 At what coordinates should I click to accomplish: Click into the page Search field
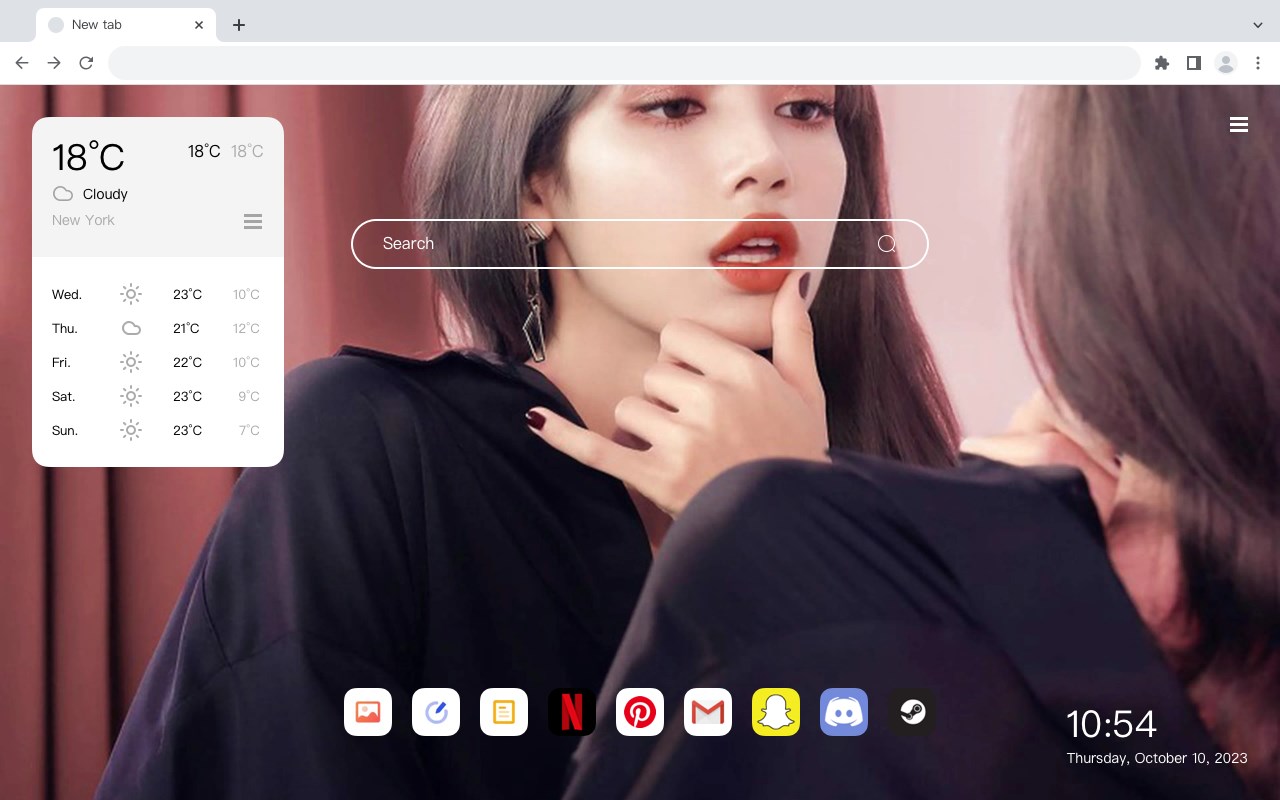640,244
